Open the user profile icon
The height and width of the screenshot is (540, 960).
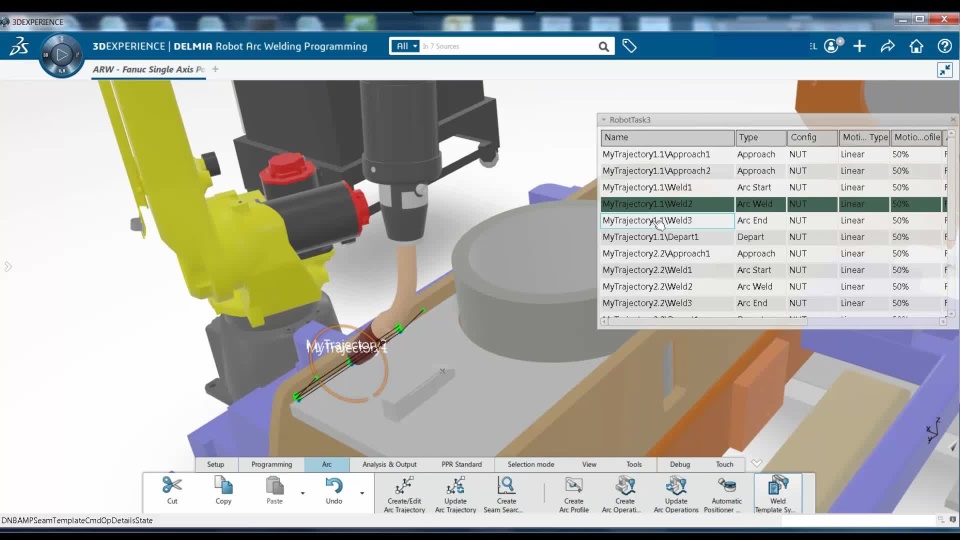(833, 46)
